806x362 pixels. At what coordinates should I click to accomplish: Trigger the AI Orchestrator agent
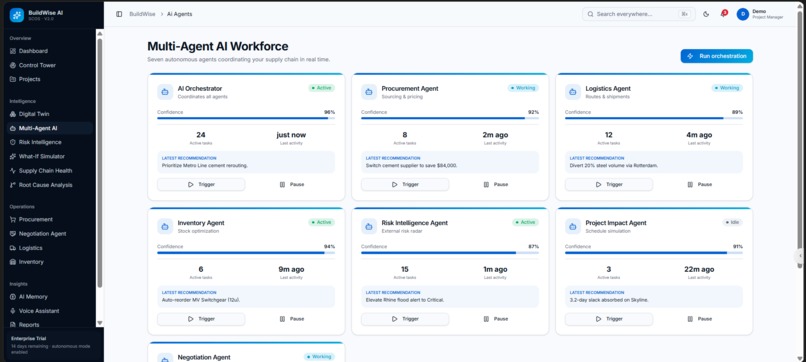click(x=201, y=185)
